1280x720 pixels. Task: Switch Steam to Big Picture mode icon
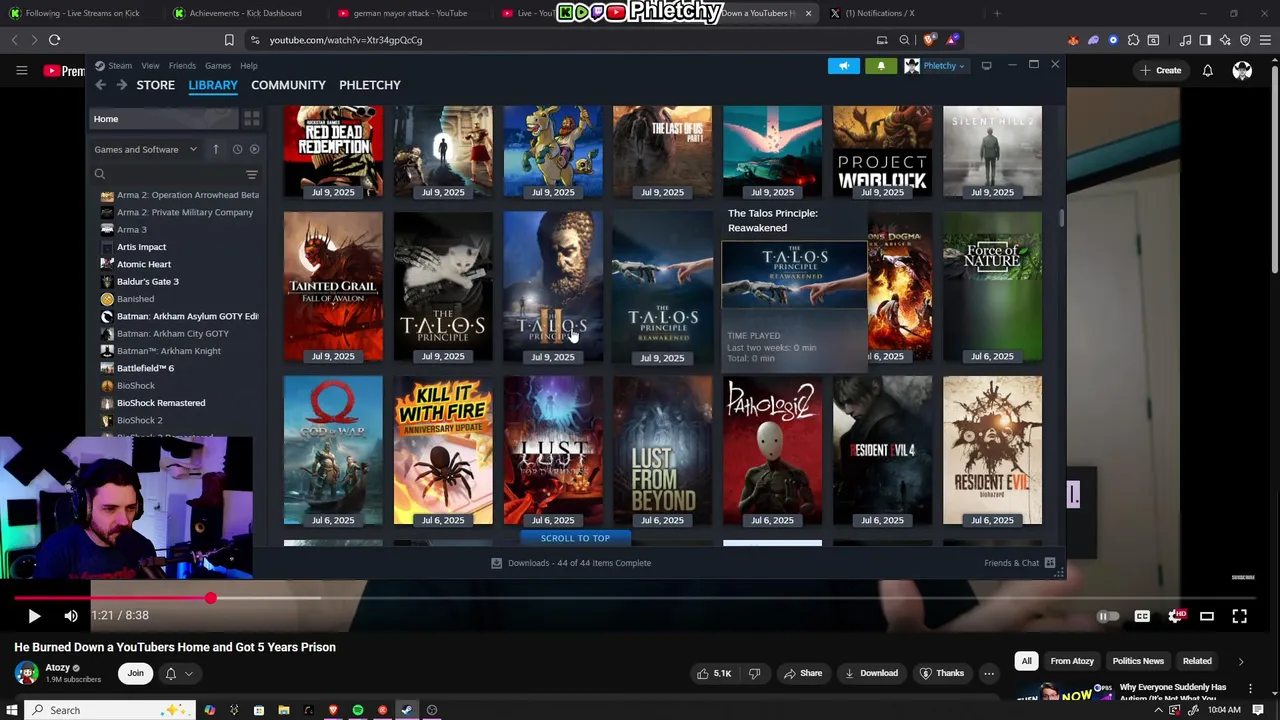[986, 66]
